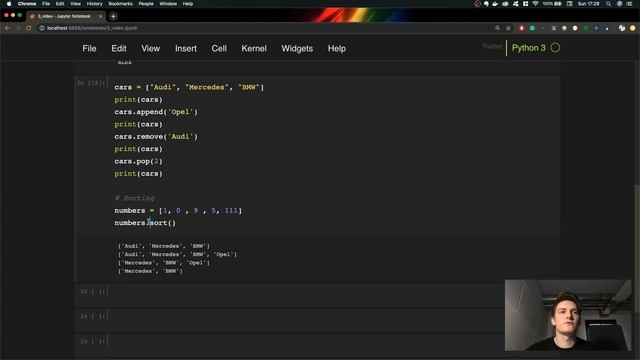Open Spotlight search in menu bar
The image size is (640, 360).
click(609, 4)
